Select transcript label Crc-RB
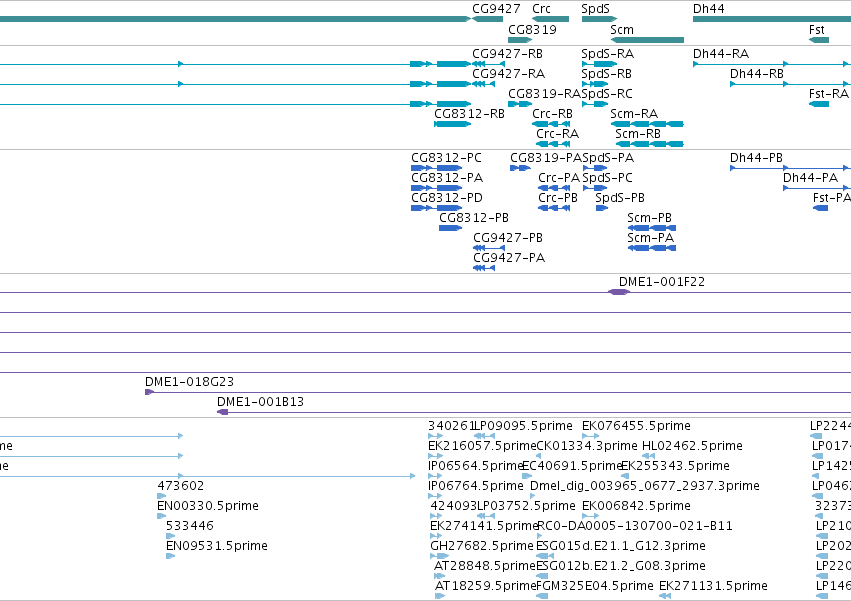Image resolution: width=851 pixels, height=601 pixels. tap(552, 113)
